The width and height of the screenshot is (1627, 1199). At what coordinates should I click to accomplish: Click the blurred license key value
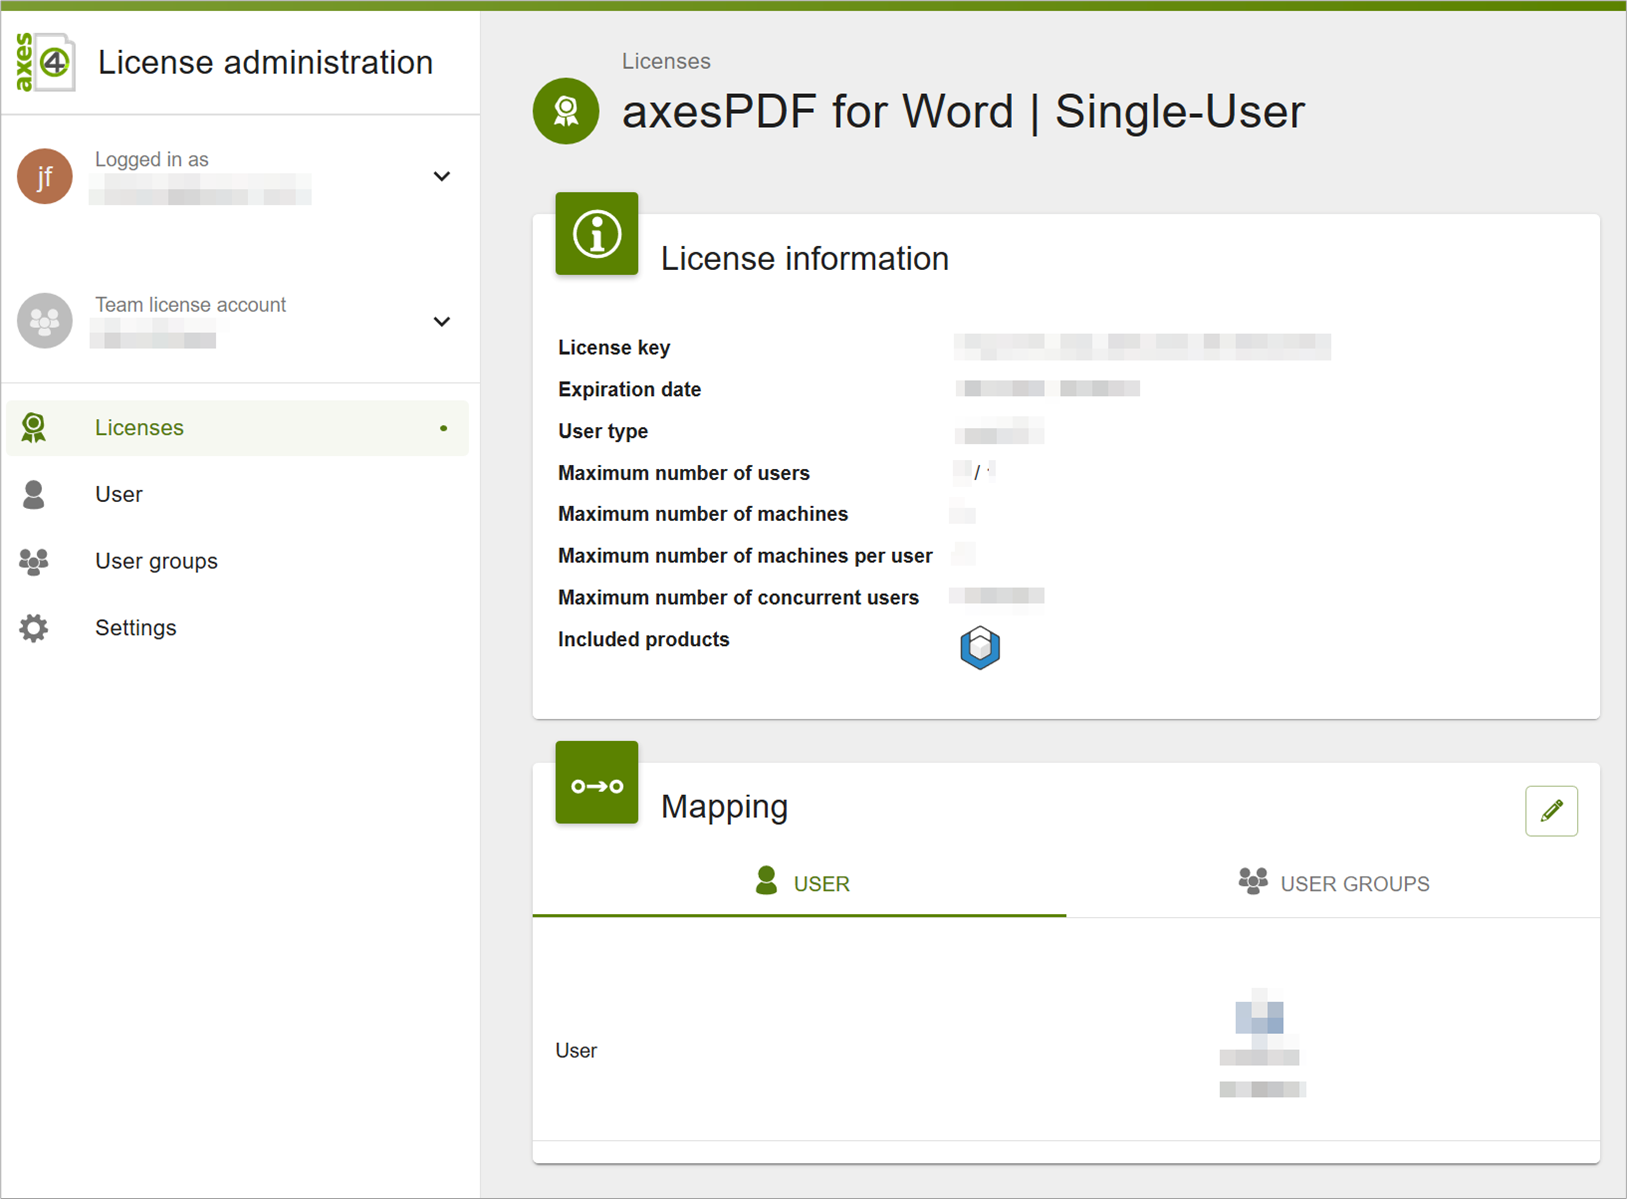(x=1142, y=347)
